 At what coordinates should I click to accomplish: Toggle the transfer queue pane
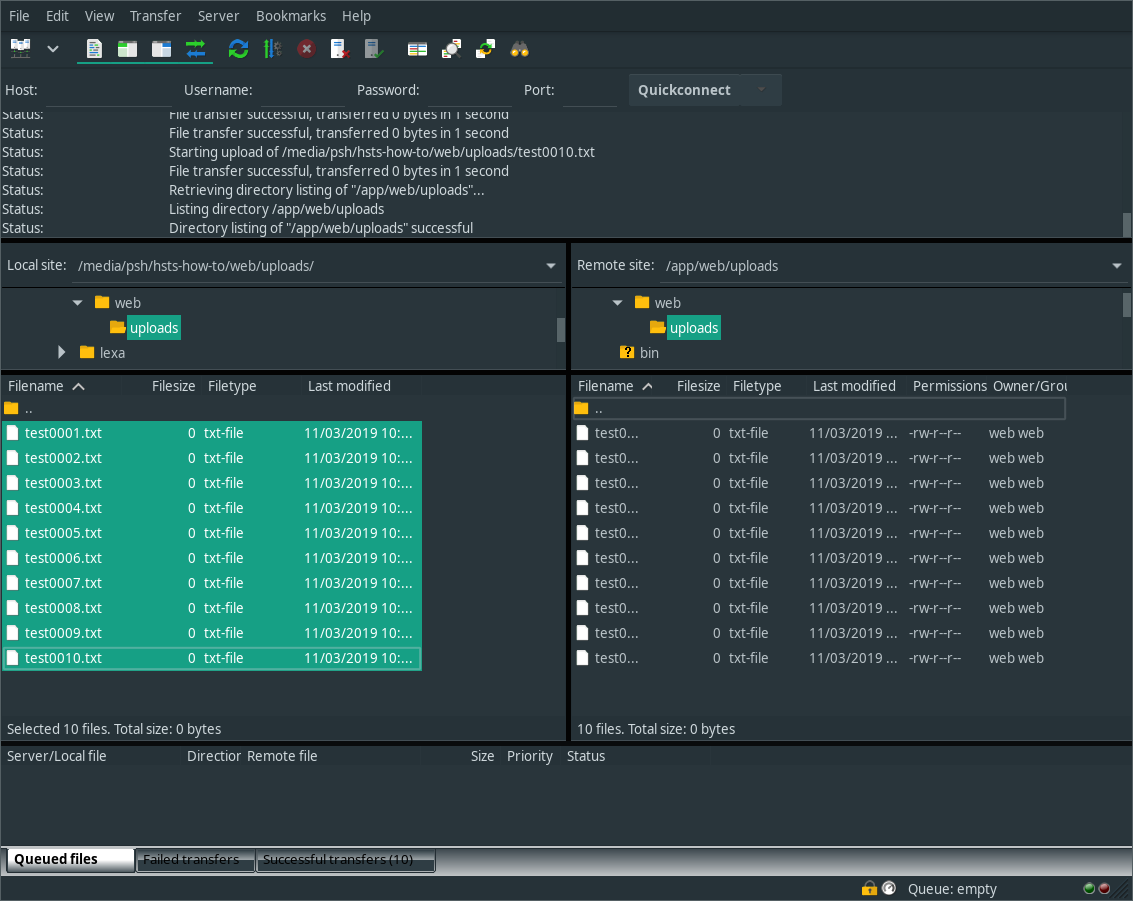point(196,47)
